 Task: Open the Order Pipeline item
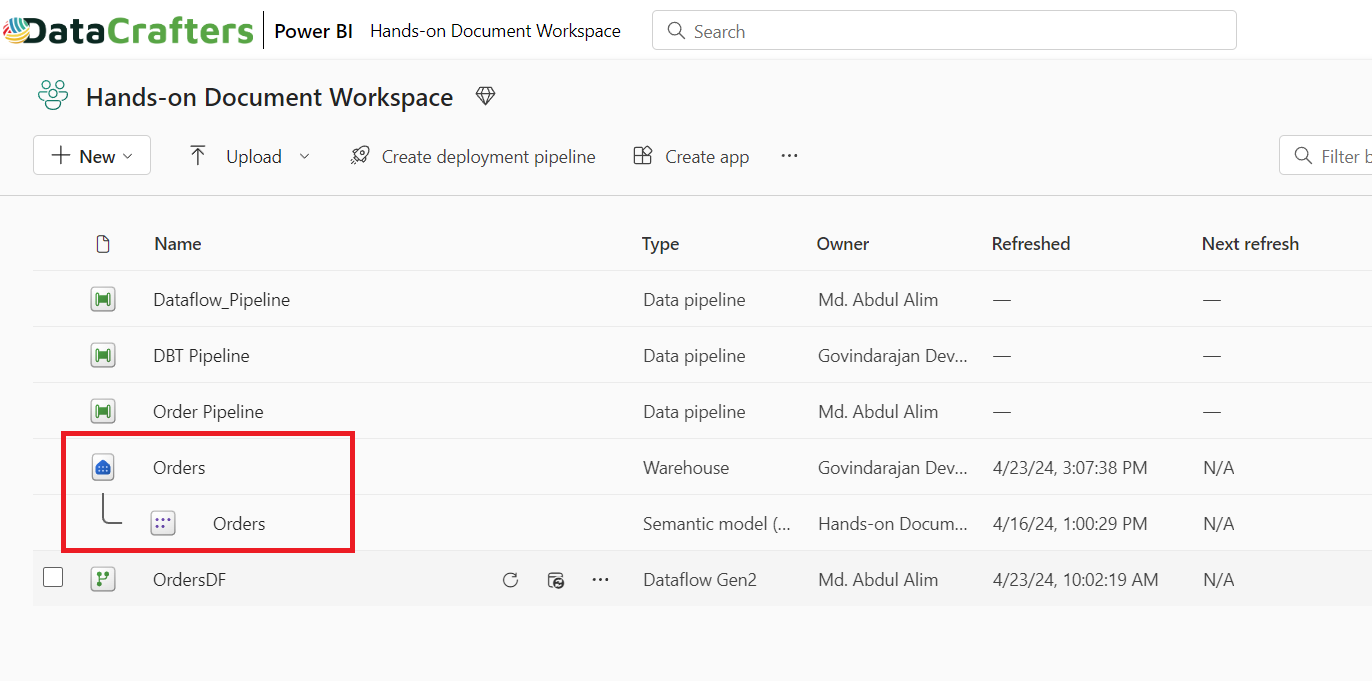[x=208, y=411]
